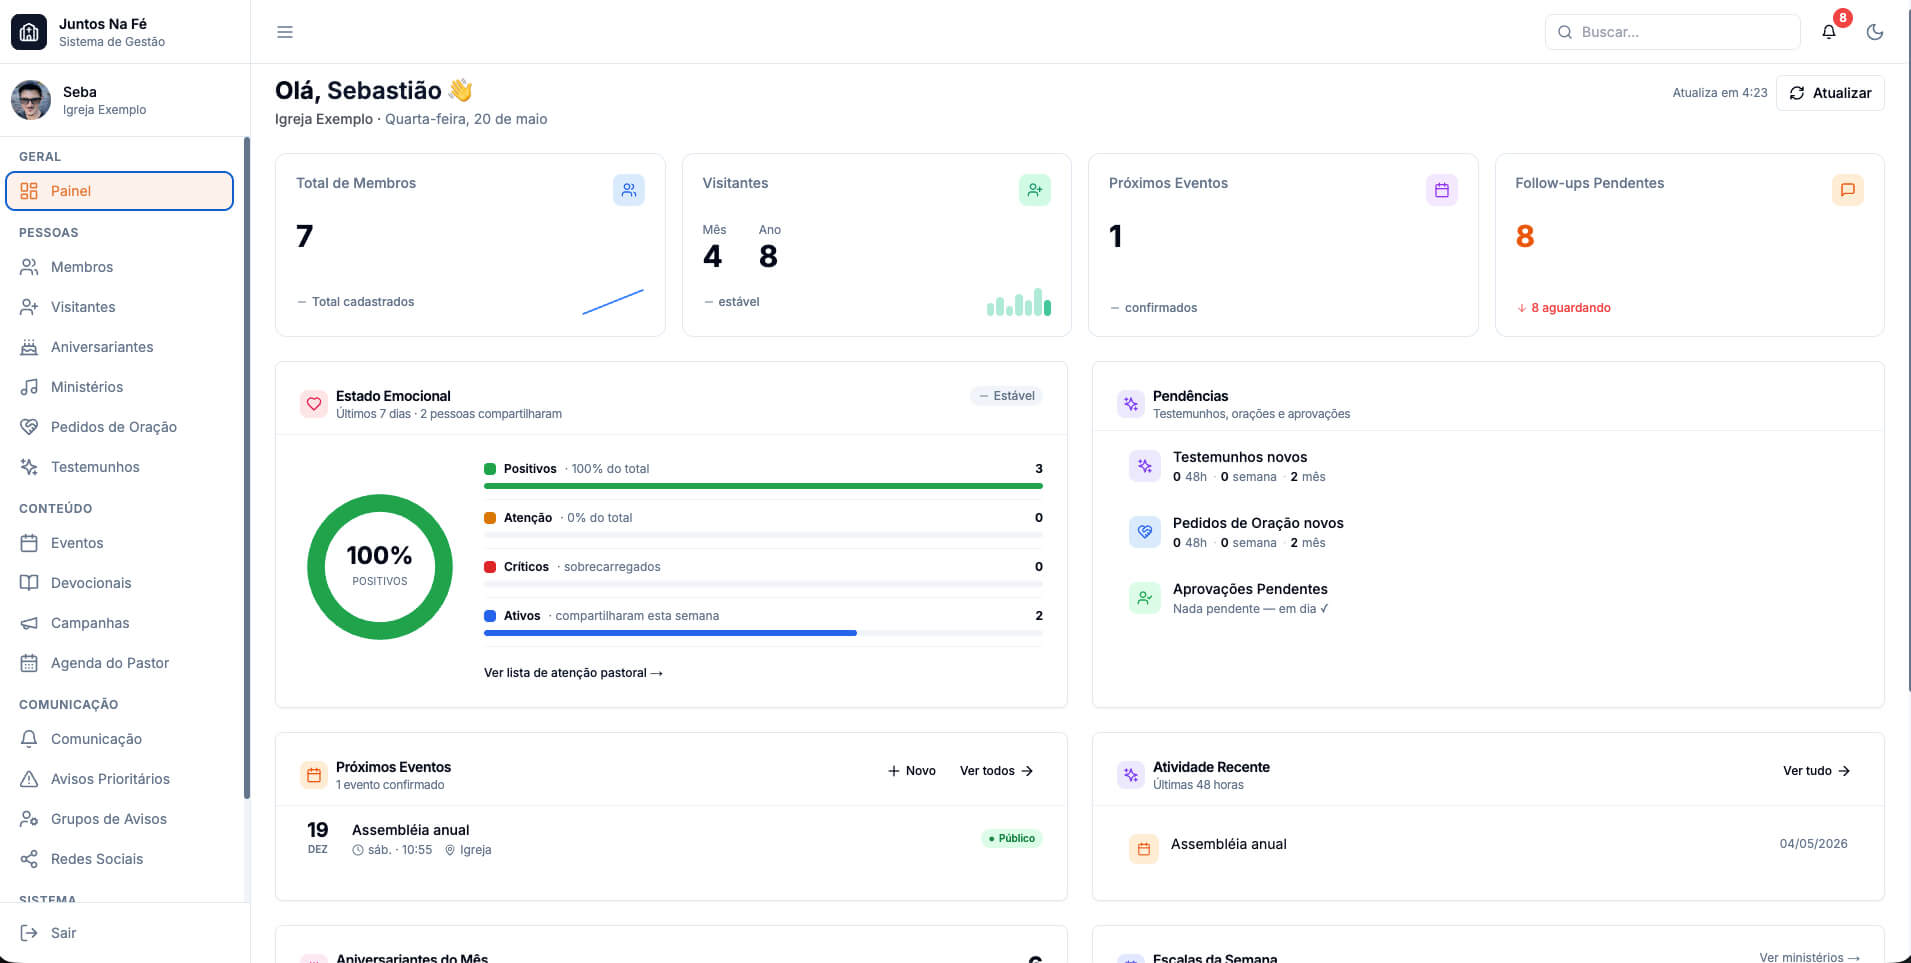Toggle the sidebar with the hamburger icon

point(285,32)
